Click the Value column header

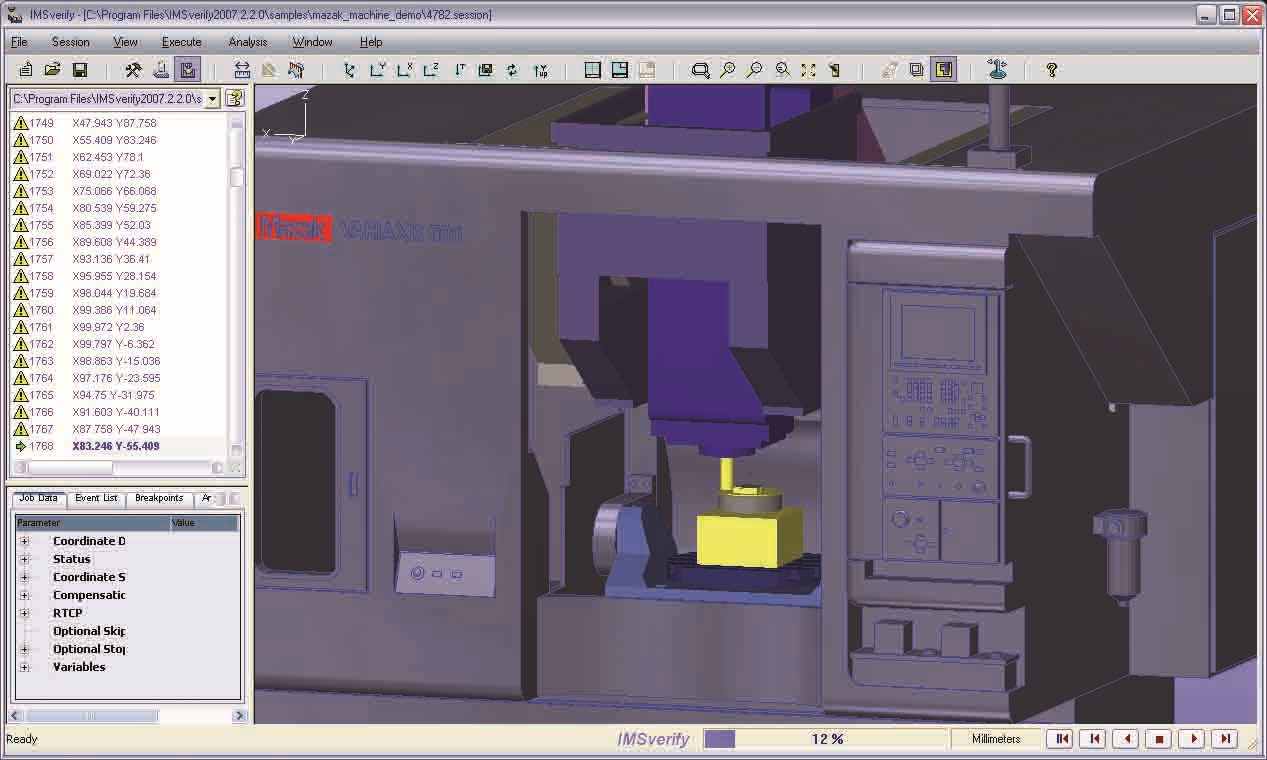pos(204,523)
